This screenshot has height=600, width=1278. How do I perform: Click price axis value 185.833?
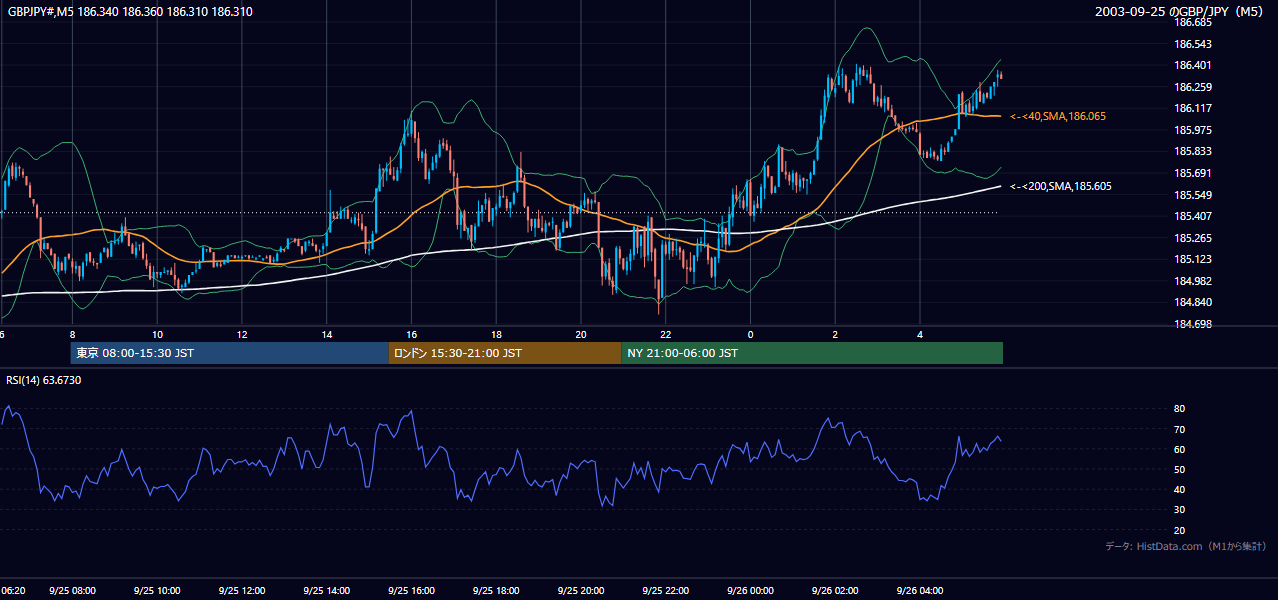pyautogui.click(x=1193, y=151)
